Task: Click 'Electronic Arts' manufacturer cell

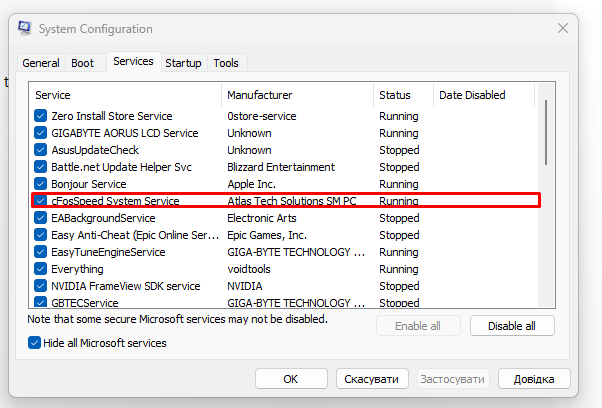Action: pos(262,218)
